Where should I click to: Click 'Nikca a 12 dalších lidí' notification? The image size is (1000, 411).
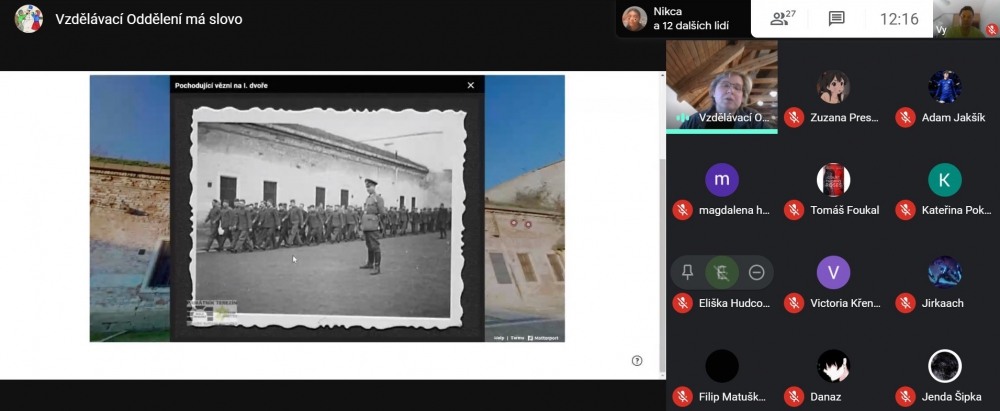(682, 19)
